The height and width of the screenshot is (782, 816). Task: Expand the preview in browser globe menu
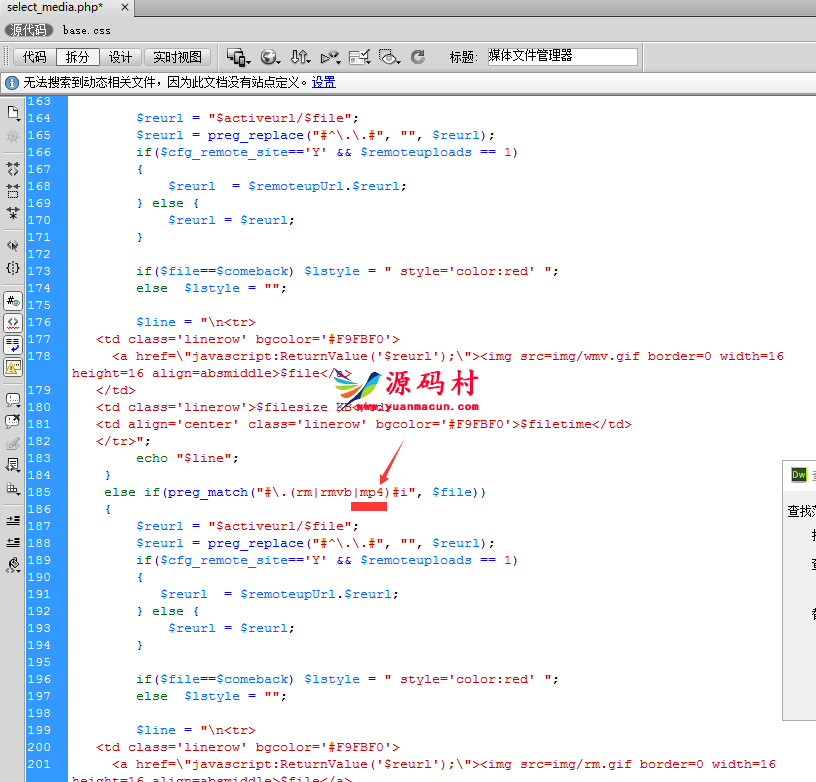coord(269,57)
